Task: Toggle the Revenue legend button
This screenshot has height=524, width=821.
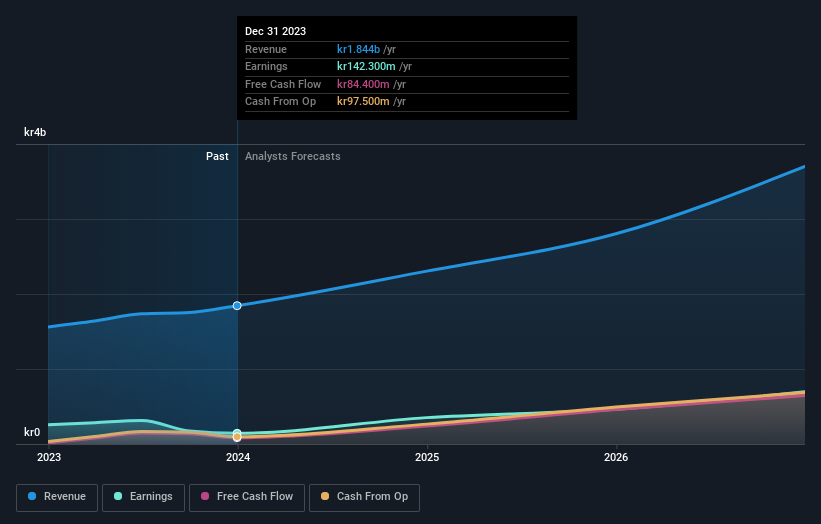Action: (57, 497)
